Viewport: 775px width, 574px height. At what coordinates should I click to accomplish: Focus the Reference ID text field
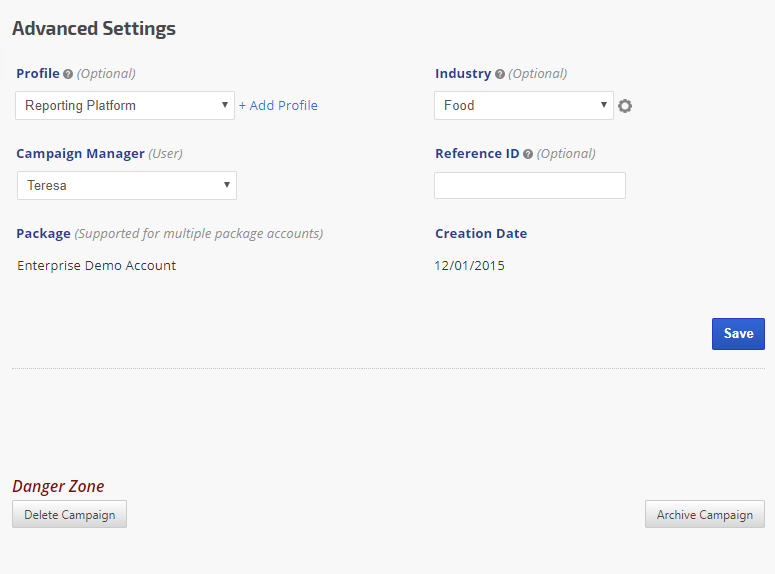pos(529,185)
